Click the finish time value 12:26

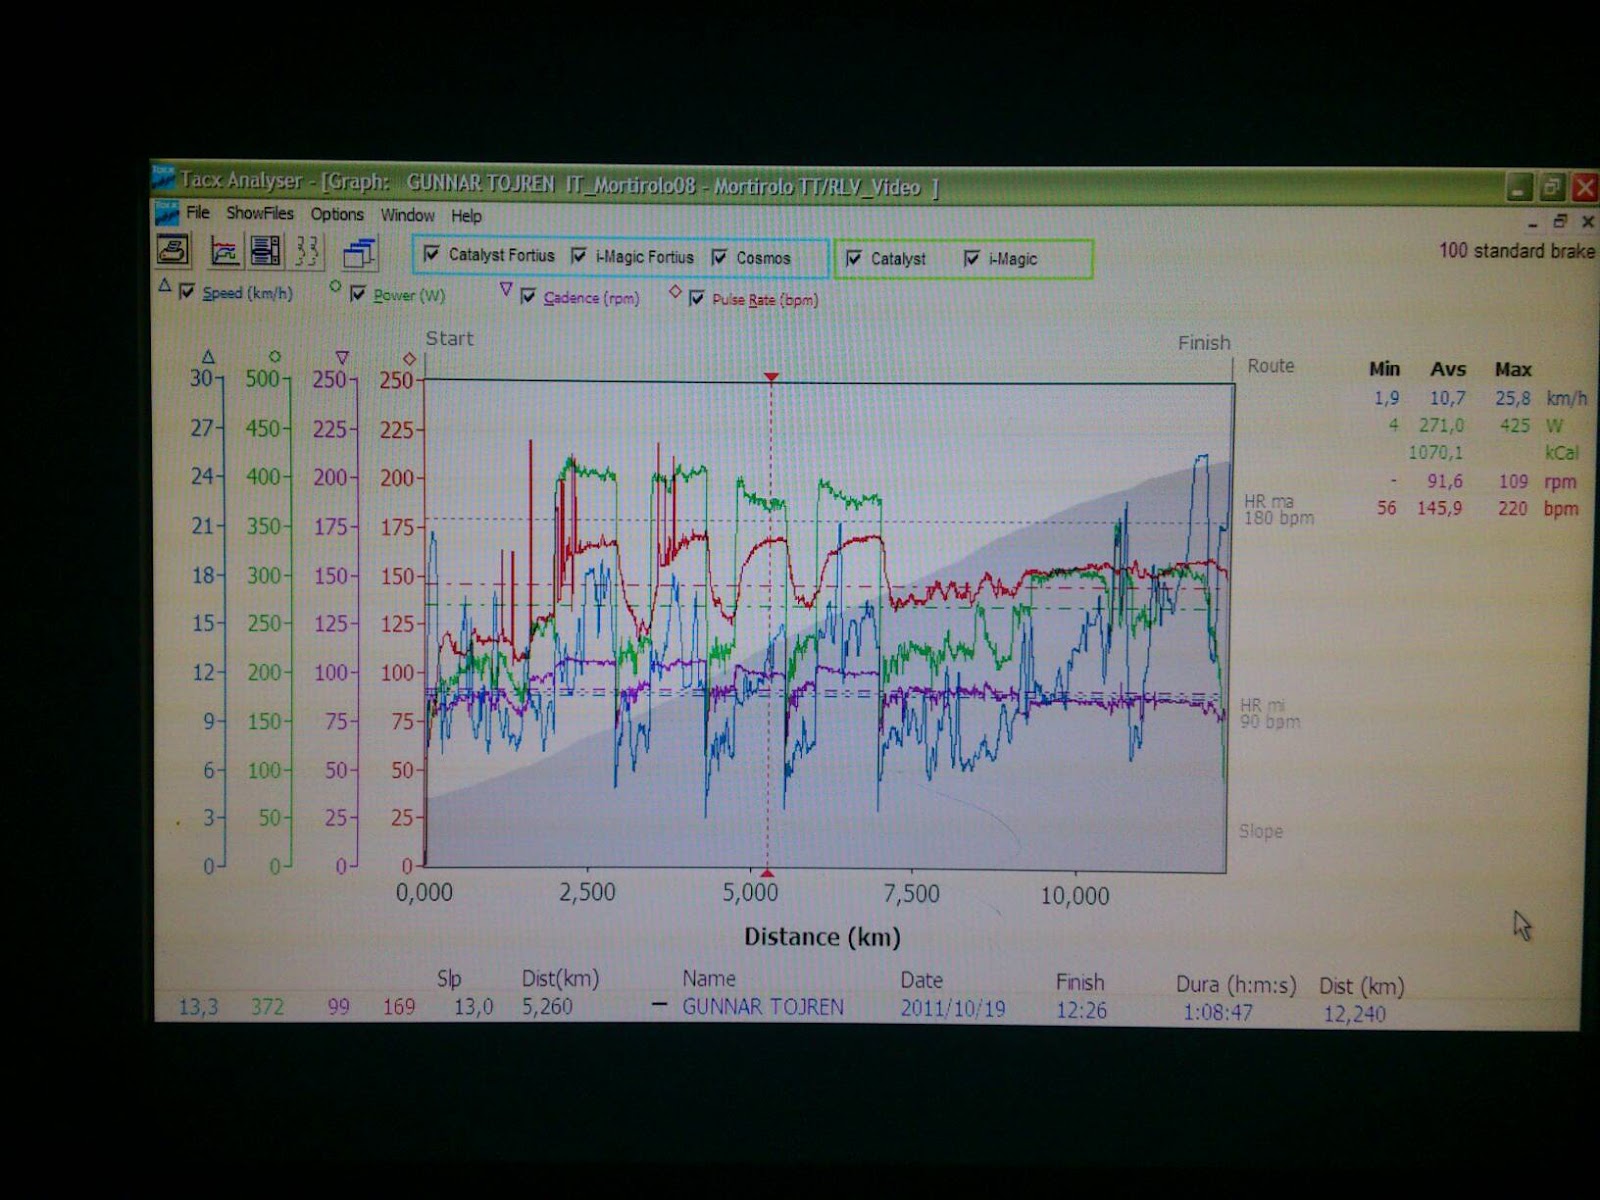pyautogui.click(x=1082, y=1011)
